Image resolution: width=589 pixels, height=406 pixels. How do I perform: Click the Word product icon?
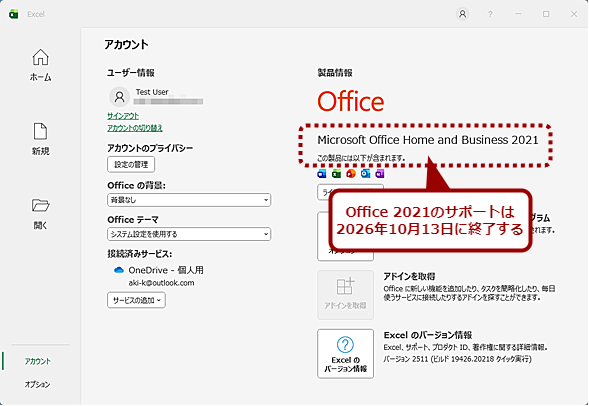click(322, 174)
